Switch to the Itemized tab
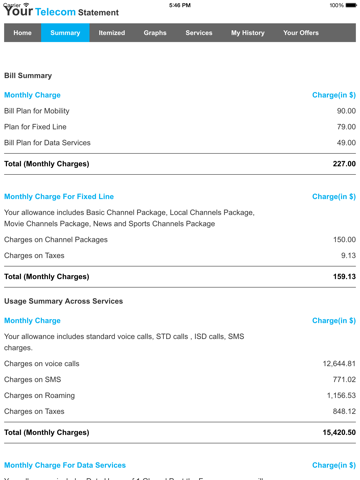The width and height of the screenshot is (360, 480). pyautogui.click(x=112, y=33)
